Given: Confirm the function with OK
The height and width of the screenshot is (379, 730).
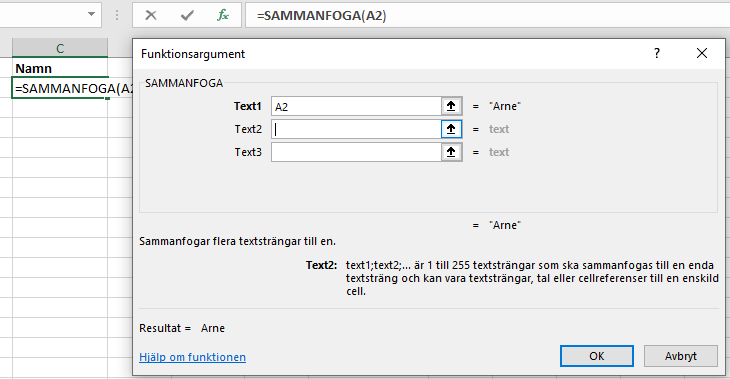Looking at the screenshot, I should coord(596,356).
